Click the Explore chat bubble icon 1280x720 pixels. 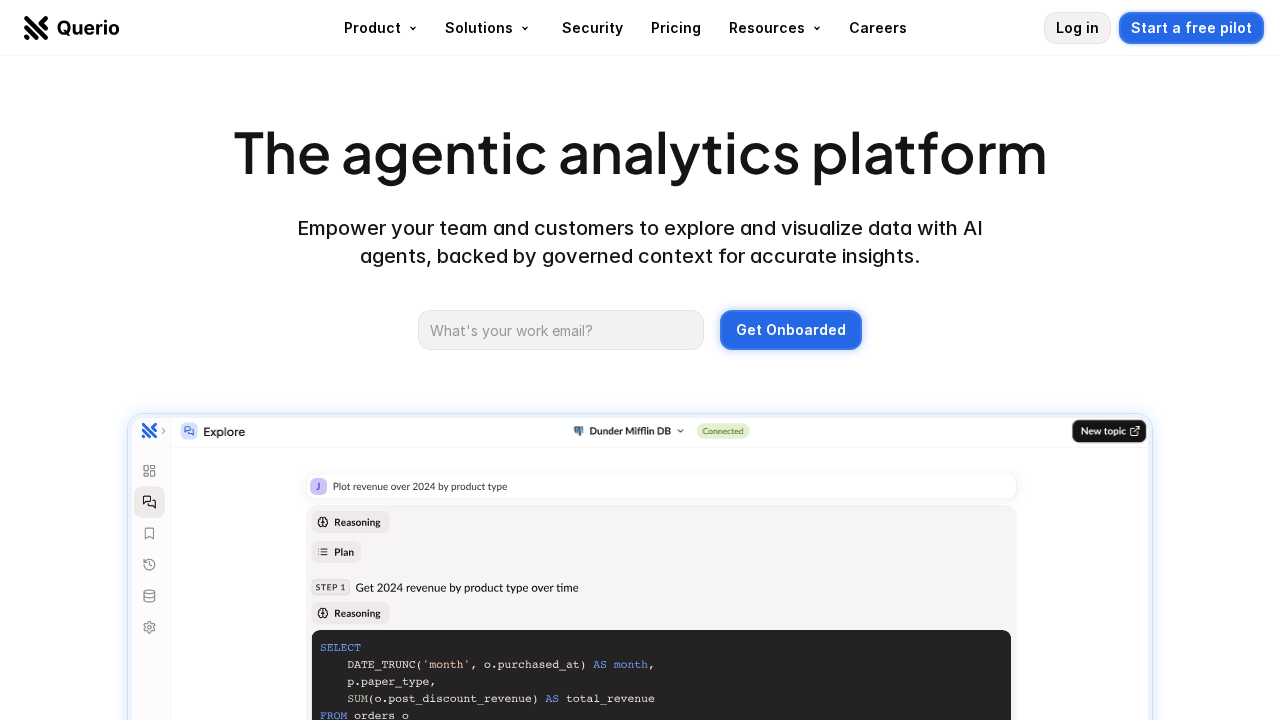pyautogui.click(x=187, y=431)
